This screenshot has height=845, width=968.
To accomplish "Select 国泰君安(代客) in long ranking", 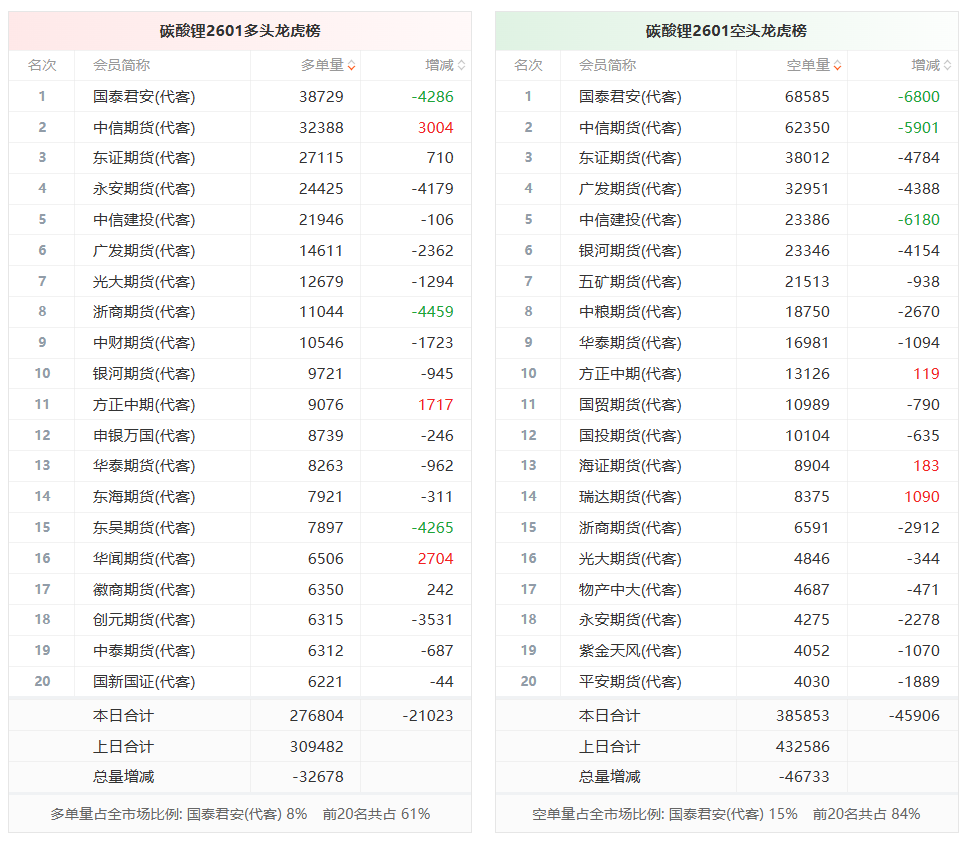I will pyautogui.click(x=144, y=97).
